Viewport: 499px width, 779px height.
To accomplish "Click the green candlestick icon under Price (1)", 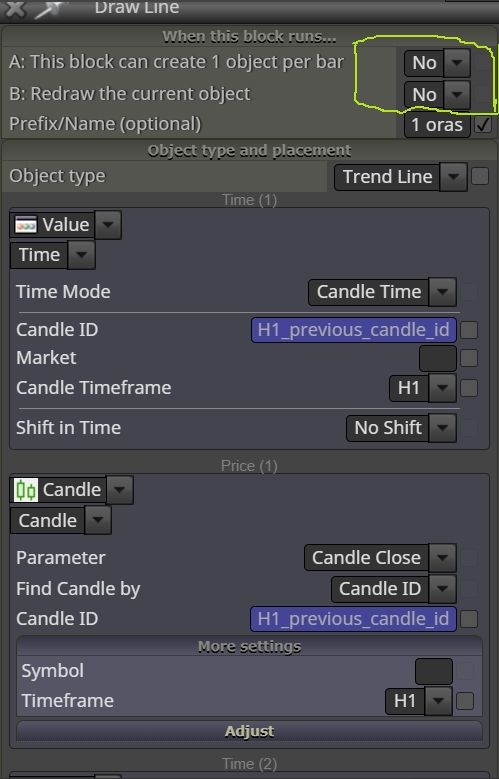I will (x=25, y=490).
